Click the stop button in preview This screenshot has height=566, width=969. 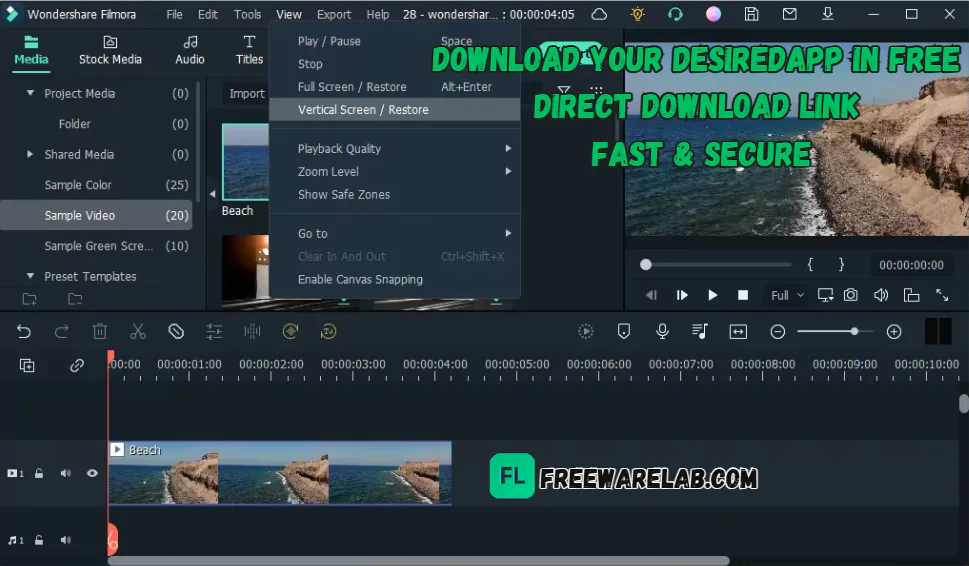743,295
